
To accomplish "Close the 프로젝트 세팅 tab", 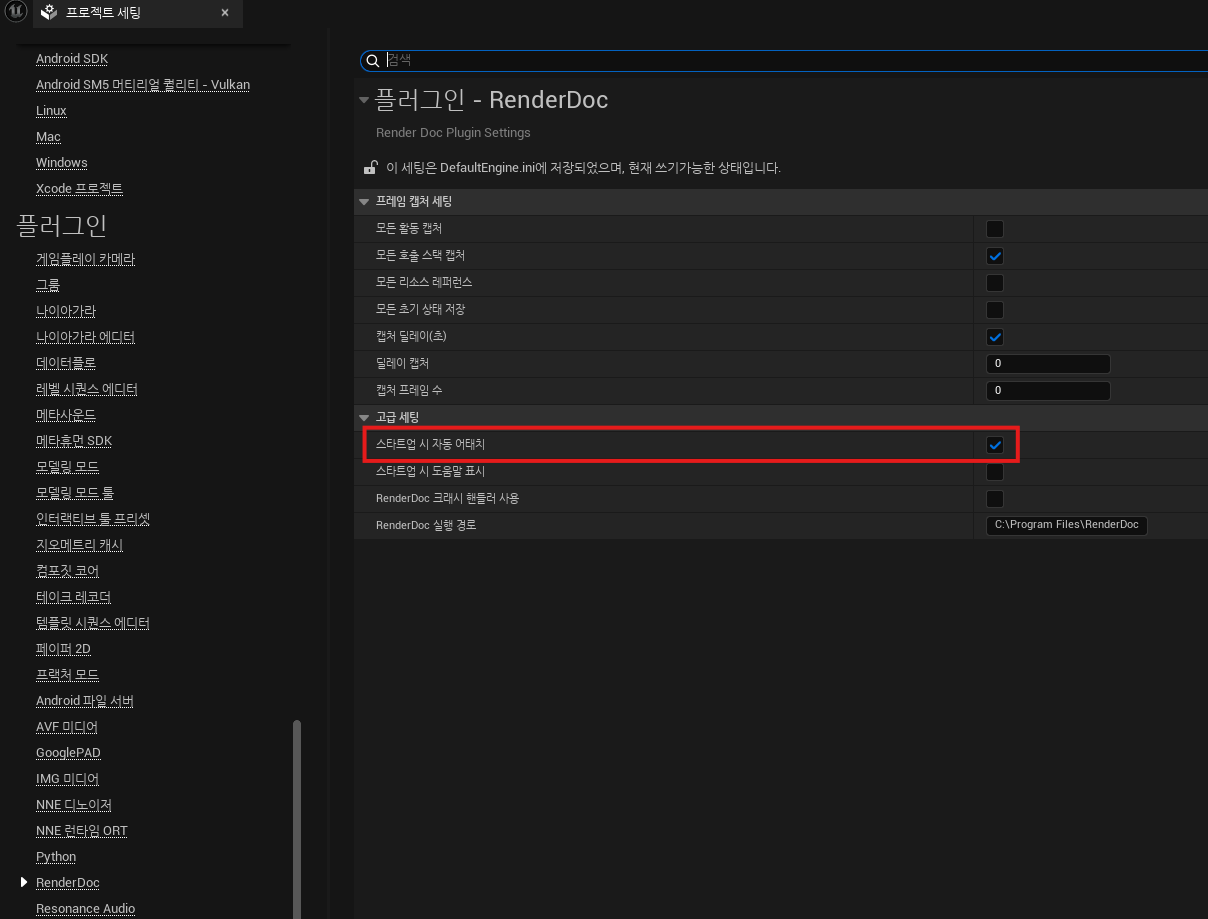I will [x=225, y=13].
